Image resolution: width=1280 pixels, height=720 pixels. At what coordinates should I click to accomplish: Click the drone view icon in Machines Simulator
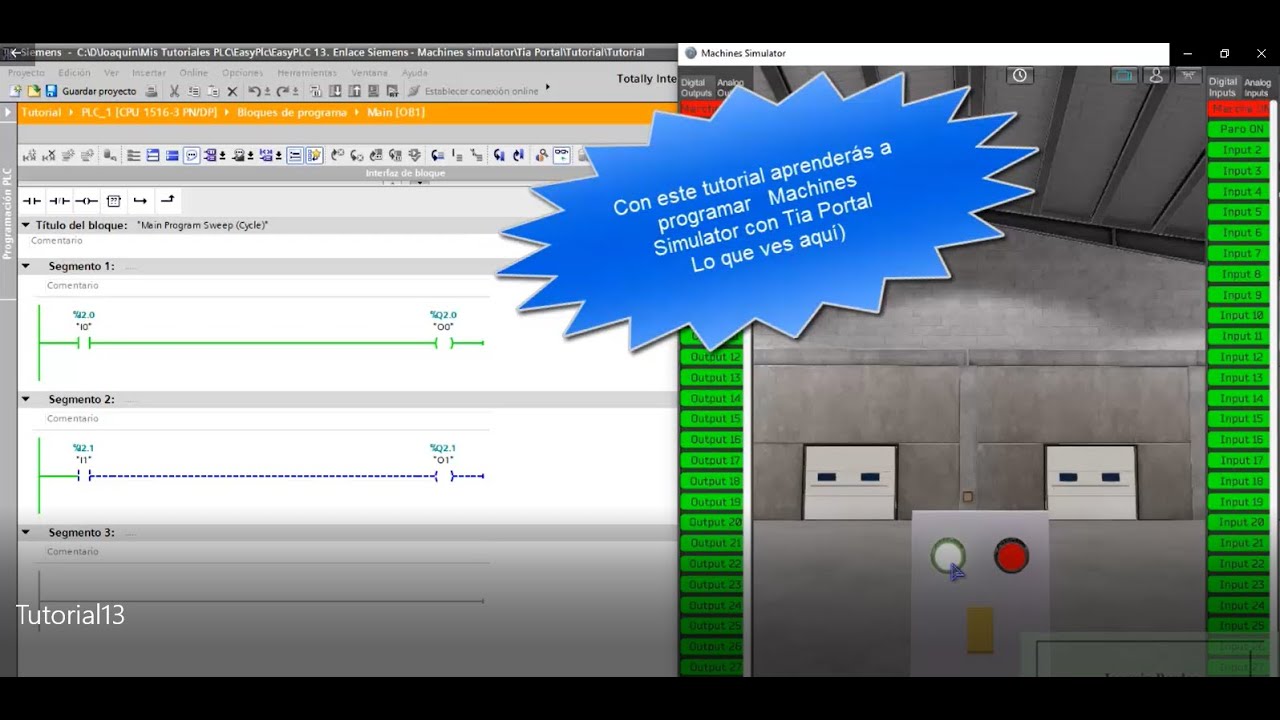(1188, 75)
